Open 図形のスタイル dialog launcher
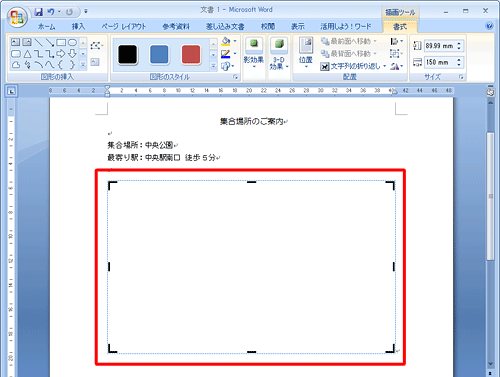 coord(235,77)
